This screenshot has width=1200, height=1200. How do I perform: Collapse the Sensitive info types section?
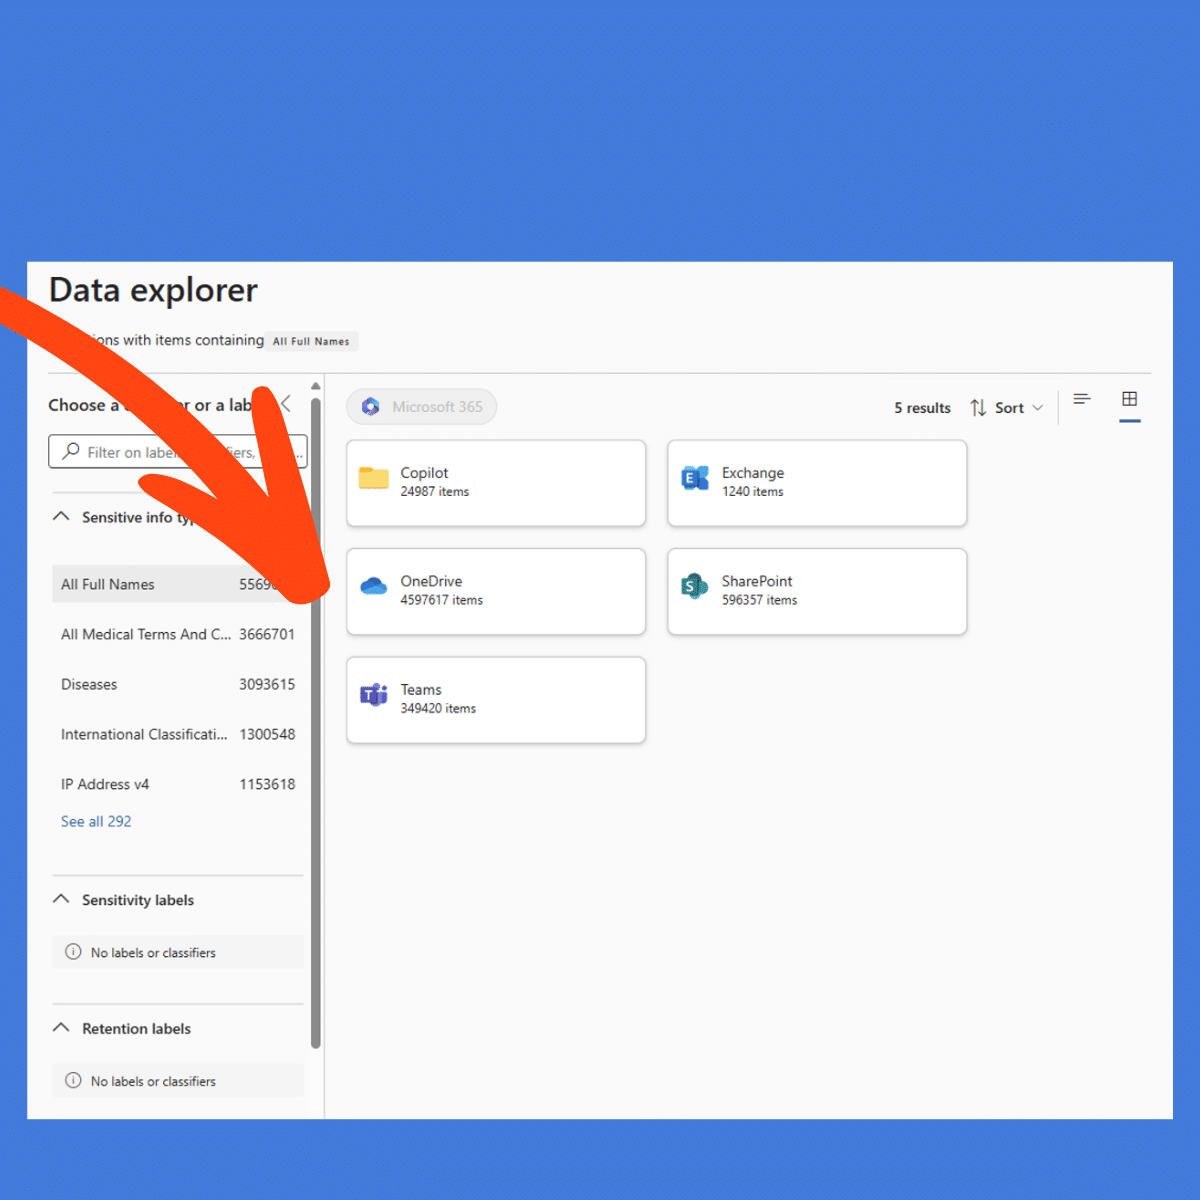click(61, 517)
